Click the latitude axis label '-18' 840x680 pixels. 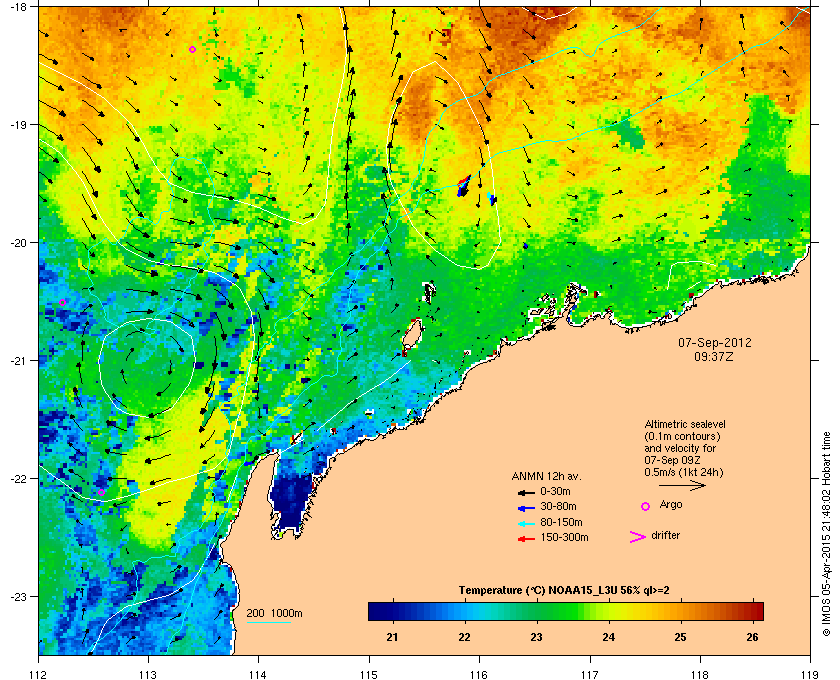(19, 6)
